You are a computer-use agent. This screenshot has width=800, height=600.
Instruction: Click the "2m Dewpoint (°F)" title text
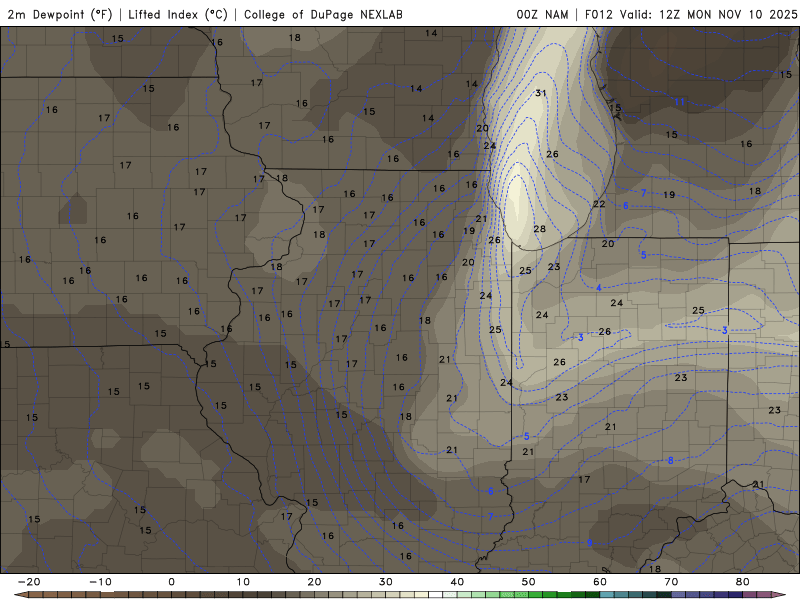click(60, 14)
